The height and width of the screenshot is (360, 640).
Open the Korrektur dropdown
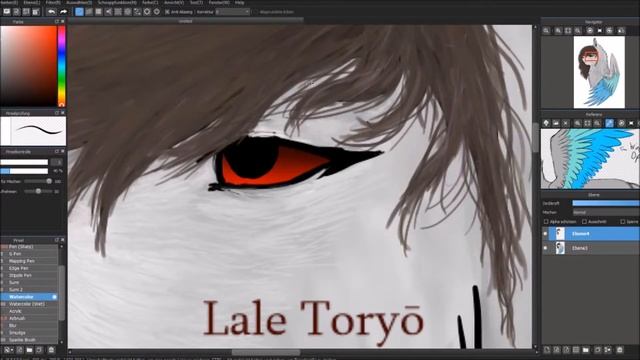(x=233, y=12)
